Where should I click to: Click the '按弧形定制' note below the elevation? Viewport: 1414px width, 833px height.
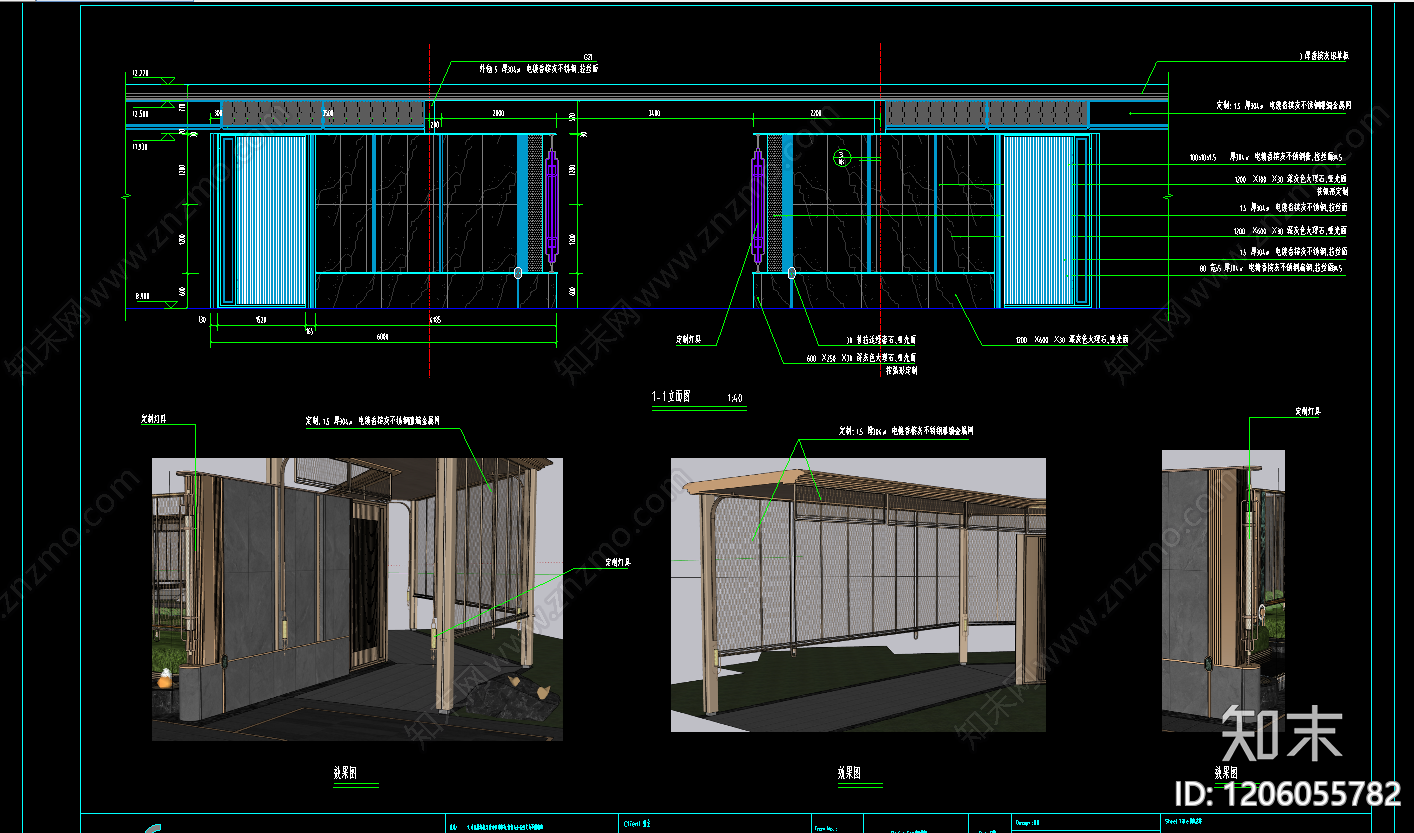tap(901, 370)
